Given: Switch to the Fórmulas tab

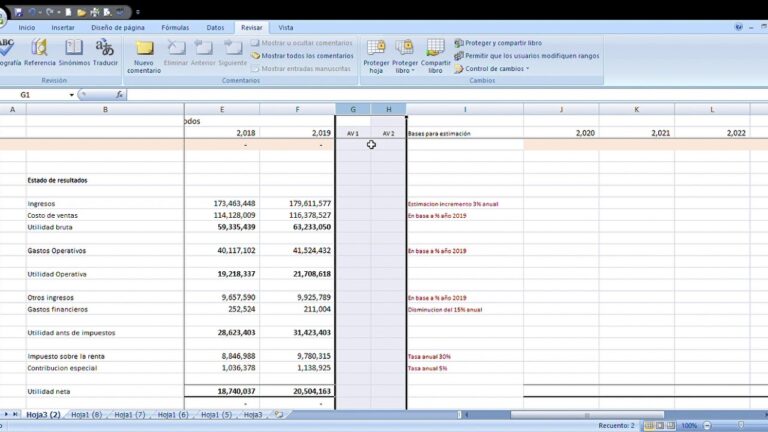Looking at the screenshot, I should point(175,27).
